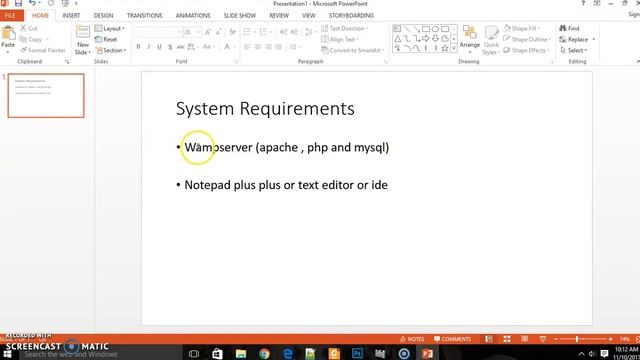Open the Text Direction dropdown
This screenshot has height=360, width=640.
344,28
